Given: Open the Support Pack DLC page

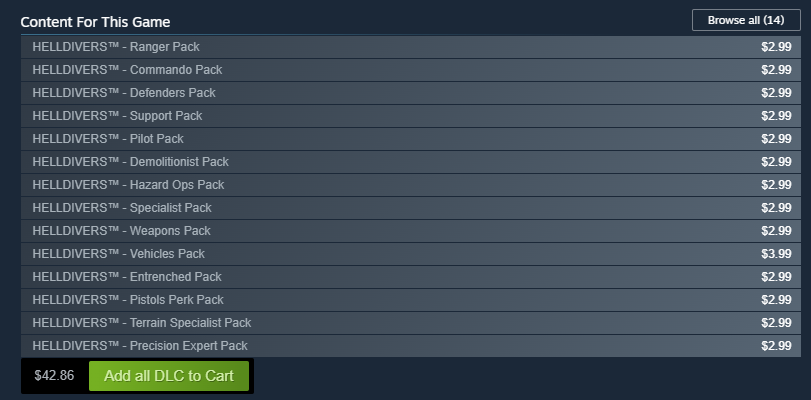Looking at the screenshot, I should click(x=411, y=116).
